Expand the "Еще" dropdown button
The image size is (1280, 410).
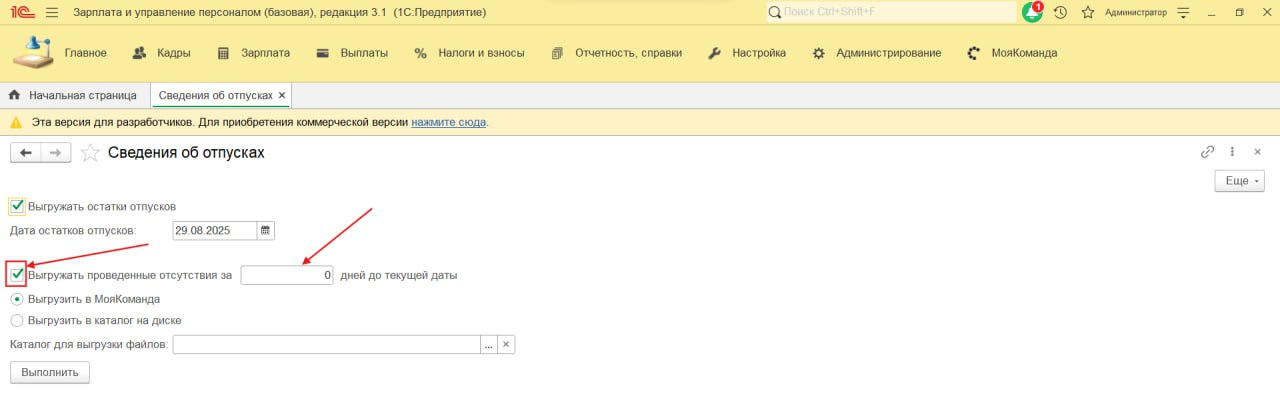coord(1239,181)
